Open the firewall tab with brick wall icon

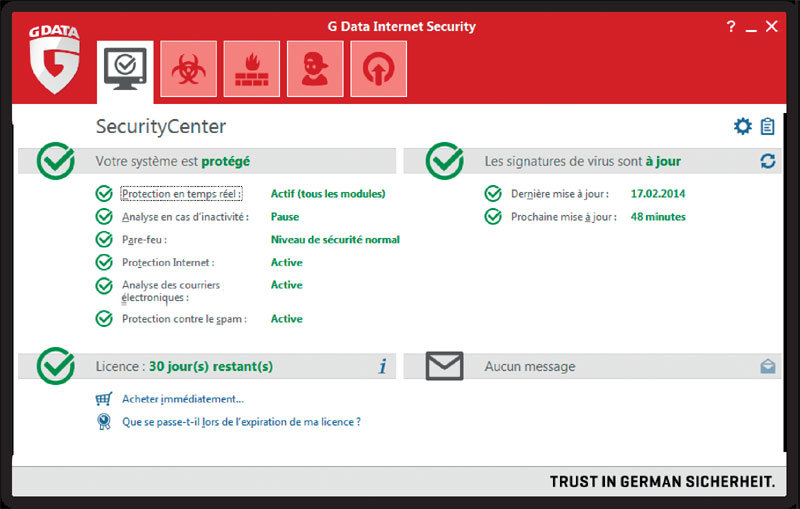(252, 69)
